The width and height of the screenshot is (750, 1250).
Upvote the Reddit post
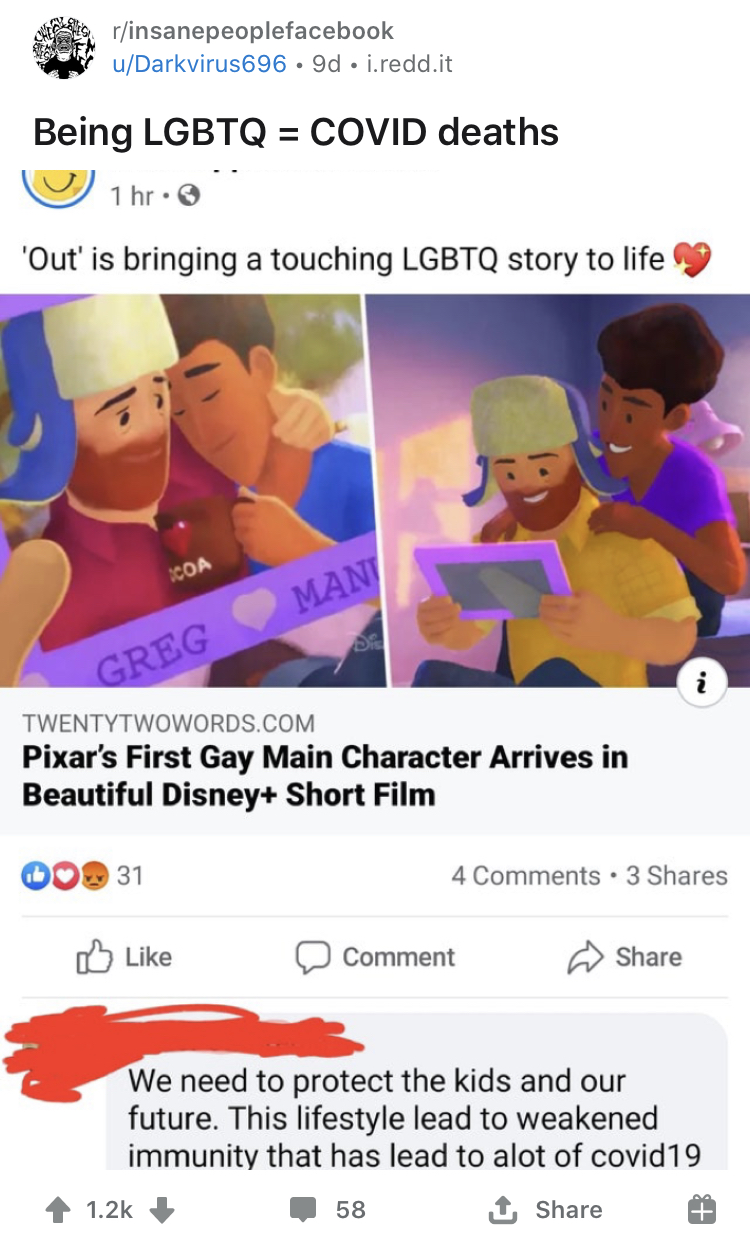coord(58,1210)
